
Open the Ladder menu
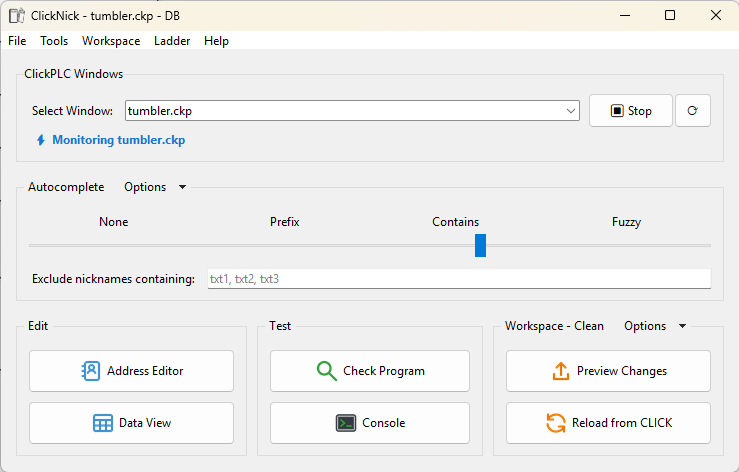point(172,41)
